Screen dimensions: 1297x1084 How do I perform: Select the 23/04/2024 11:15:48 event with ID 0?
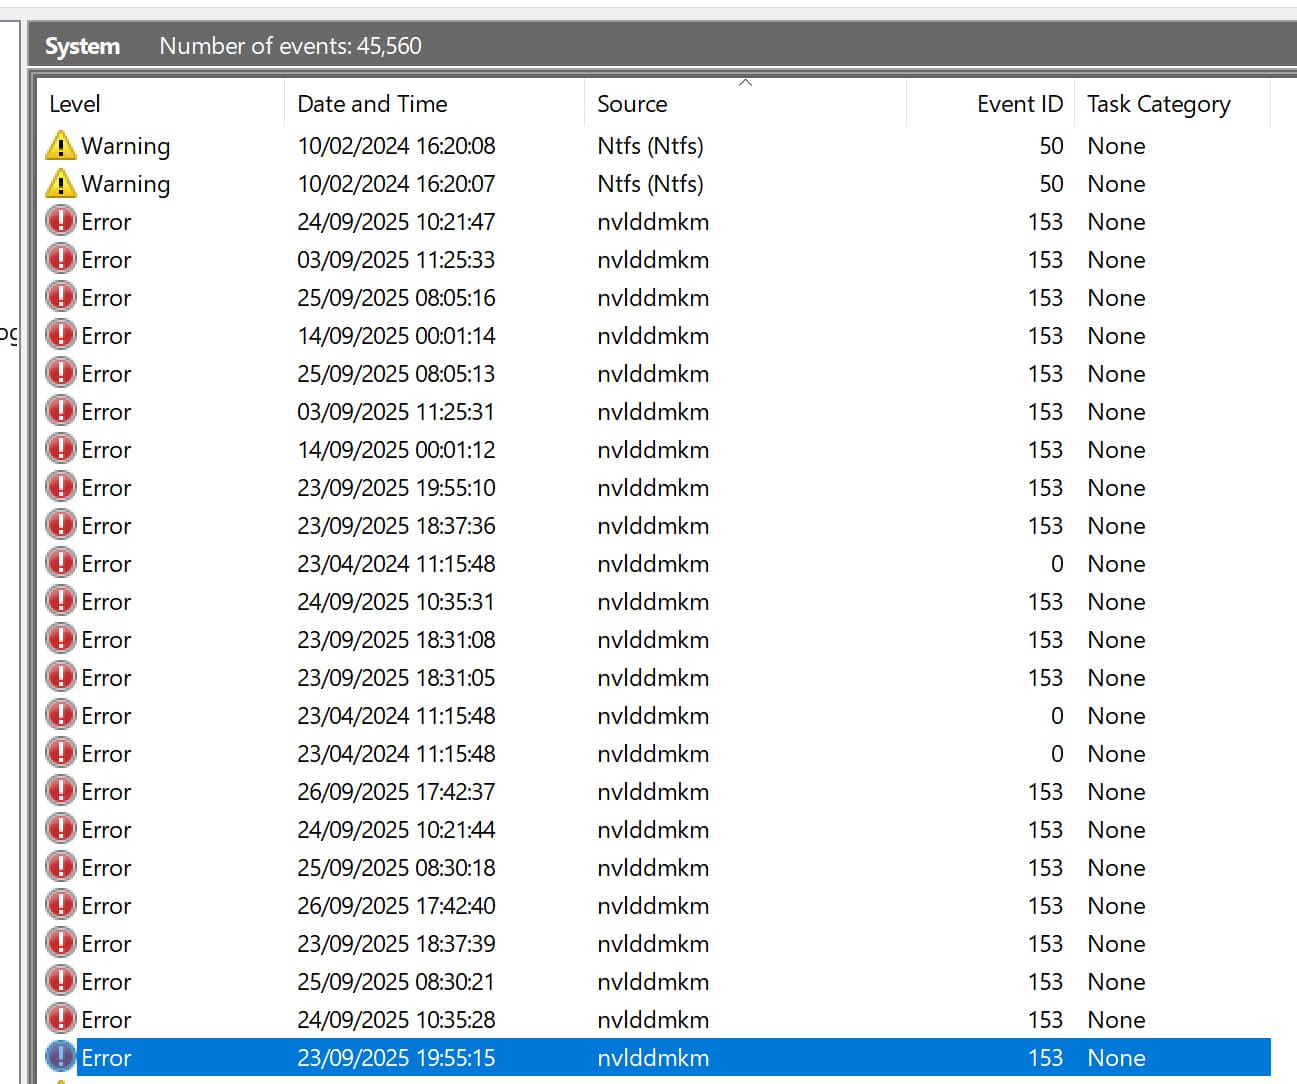396,564
